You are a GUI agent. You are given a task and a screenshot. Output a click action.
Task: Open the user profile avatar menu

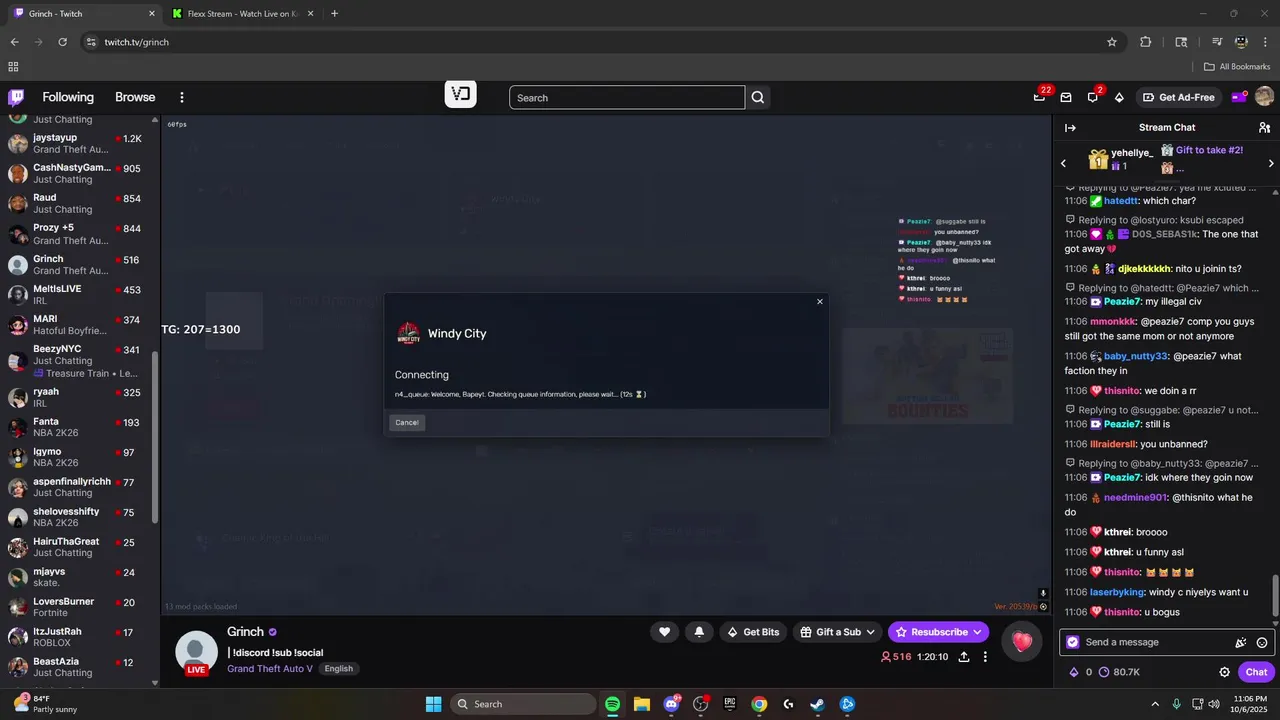coord(1264,97)
